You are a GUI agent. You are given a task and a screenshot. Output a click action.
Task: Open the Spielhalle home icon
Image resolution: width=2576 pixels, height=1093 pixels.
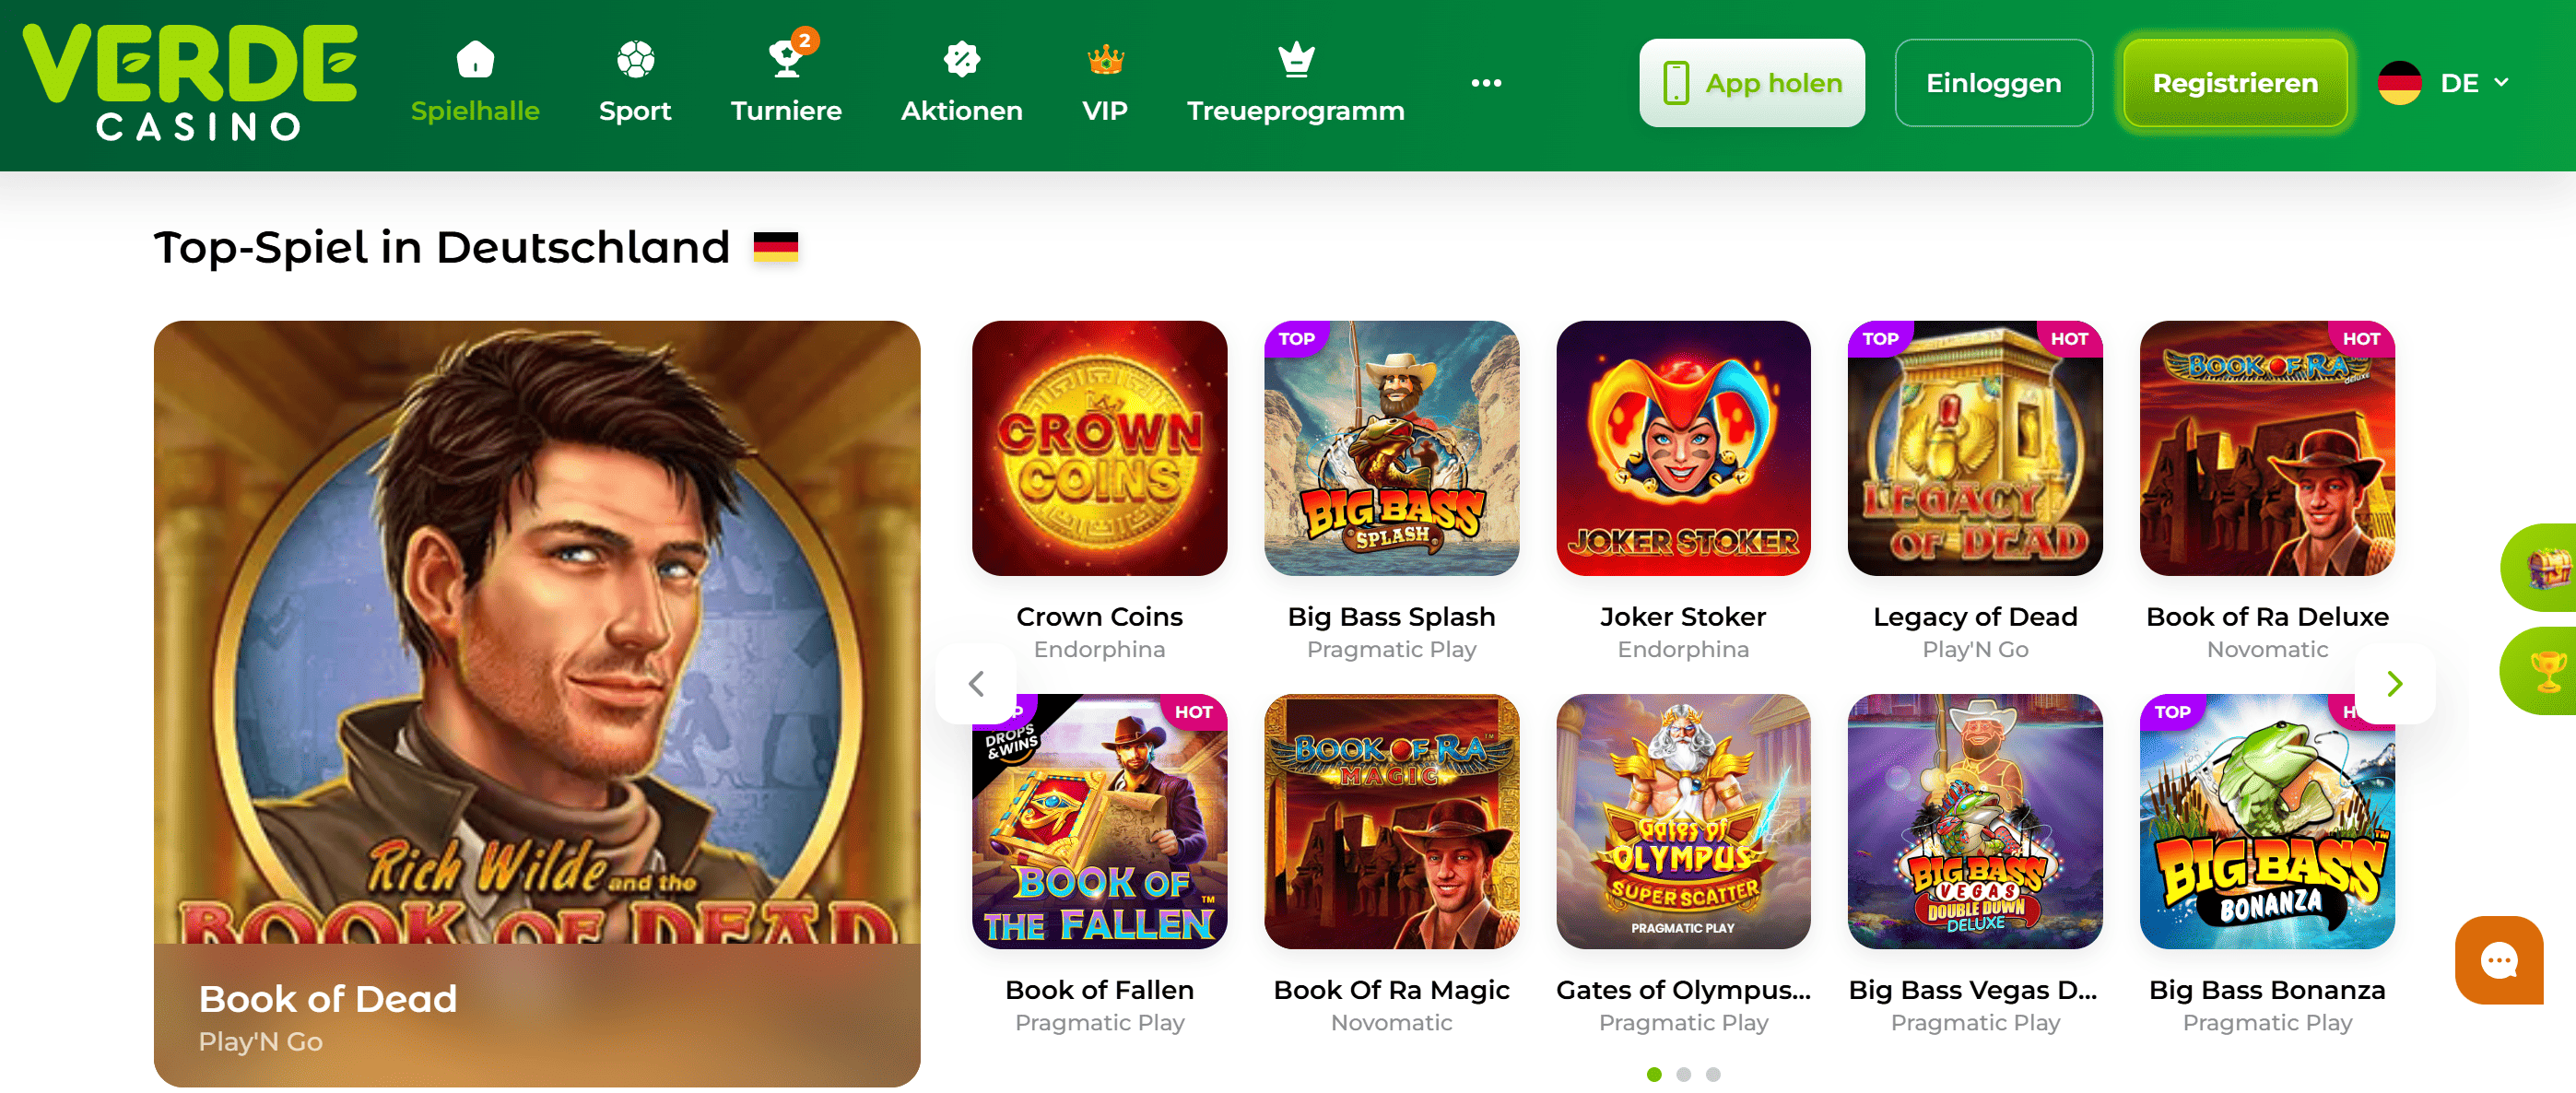[x=475, y=59]
